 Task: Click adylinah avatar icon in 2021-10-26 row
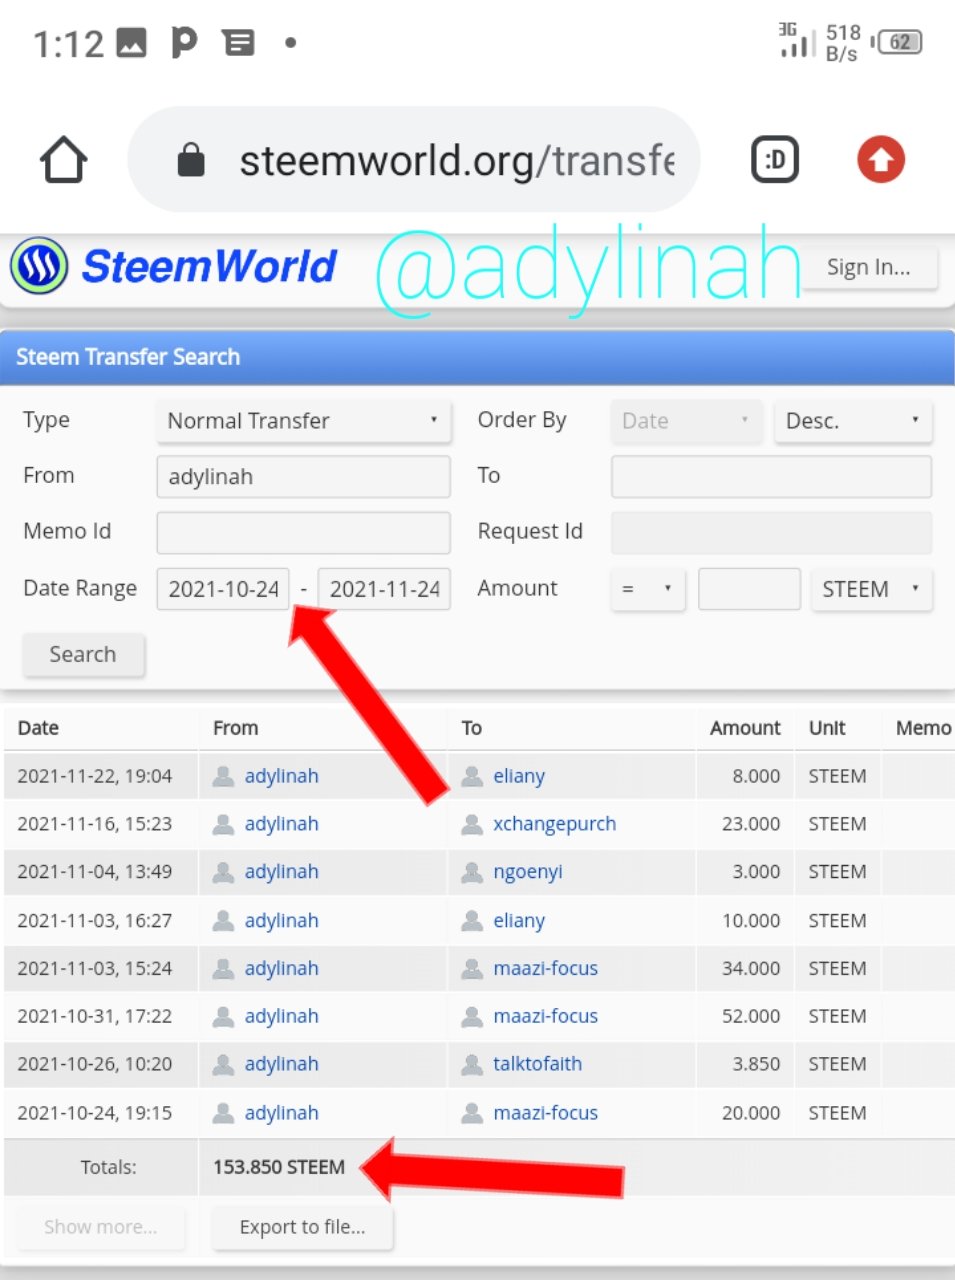224,1064
